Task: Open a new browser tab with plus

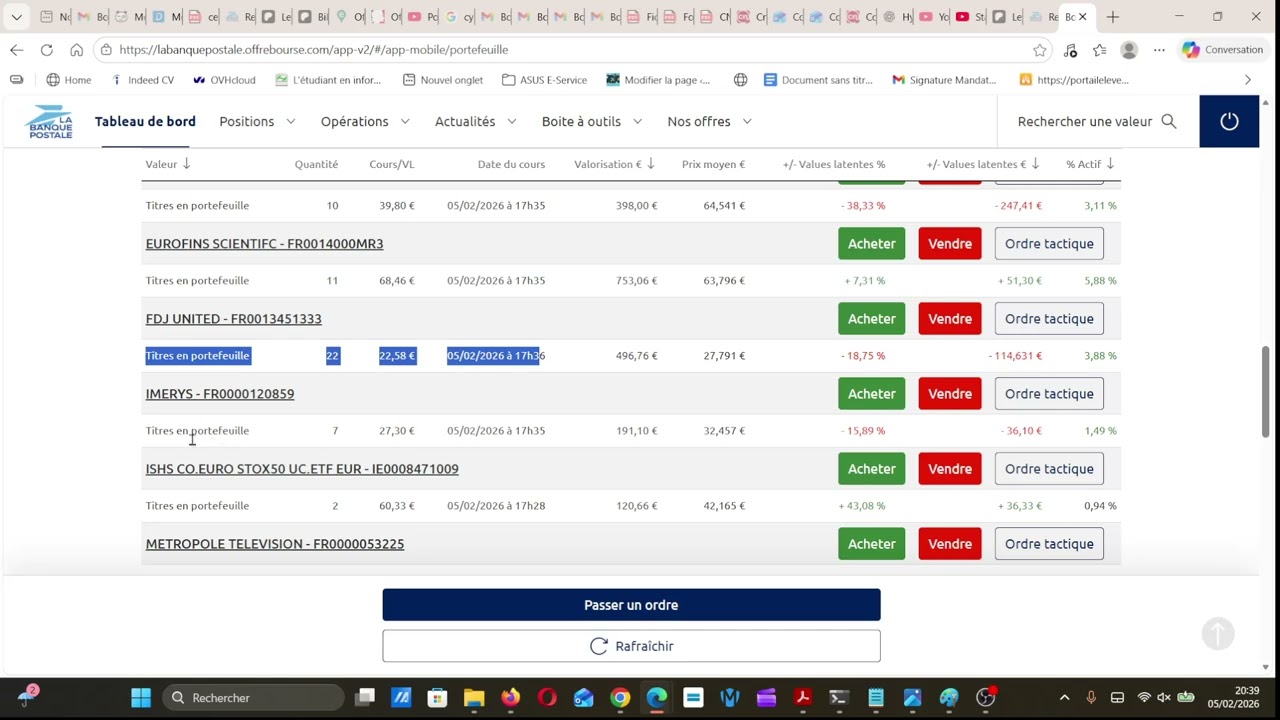Action: [1113, 17]
